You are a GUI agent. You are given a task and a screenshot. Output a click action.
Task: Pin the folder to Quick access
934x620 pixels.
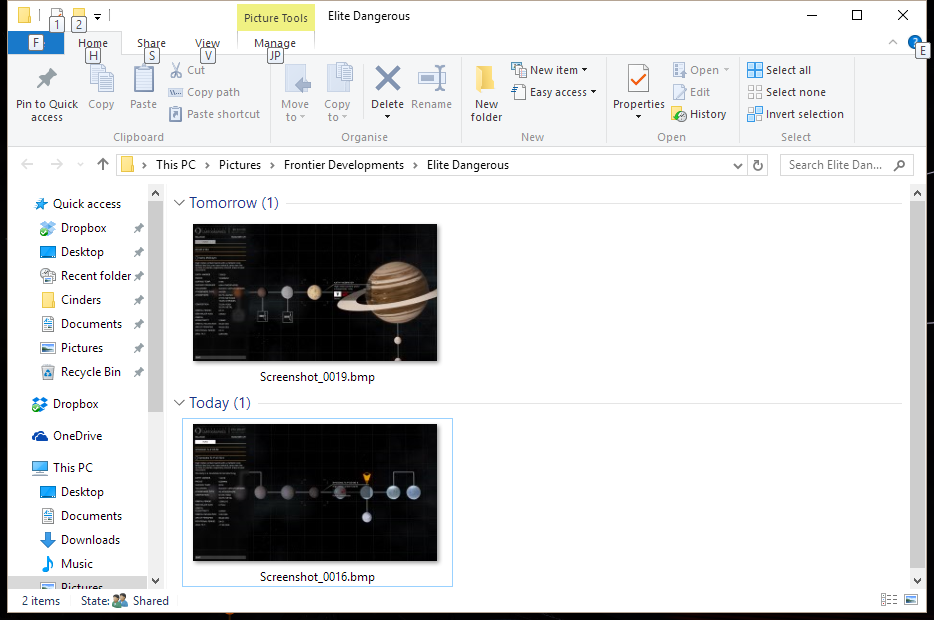pyautogui.click(x=46, y=94)
